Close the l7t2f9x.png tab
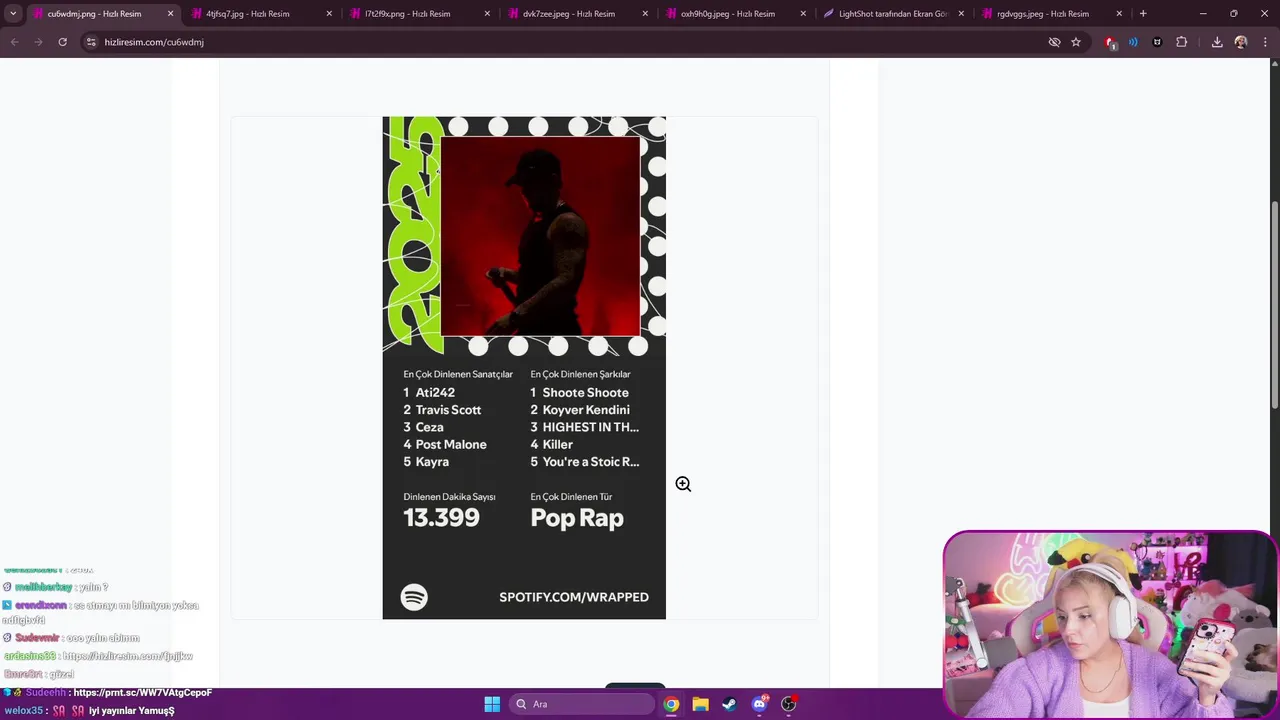Viewport: 1280px width, 720px height. [x=487, y=14]
